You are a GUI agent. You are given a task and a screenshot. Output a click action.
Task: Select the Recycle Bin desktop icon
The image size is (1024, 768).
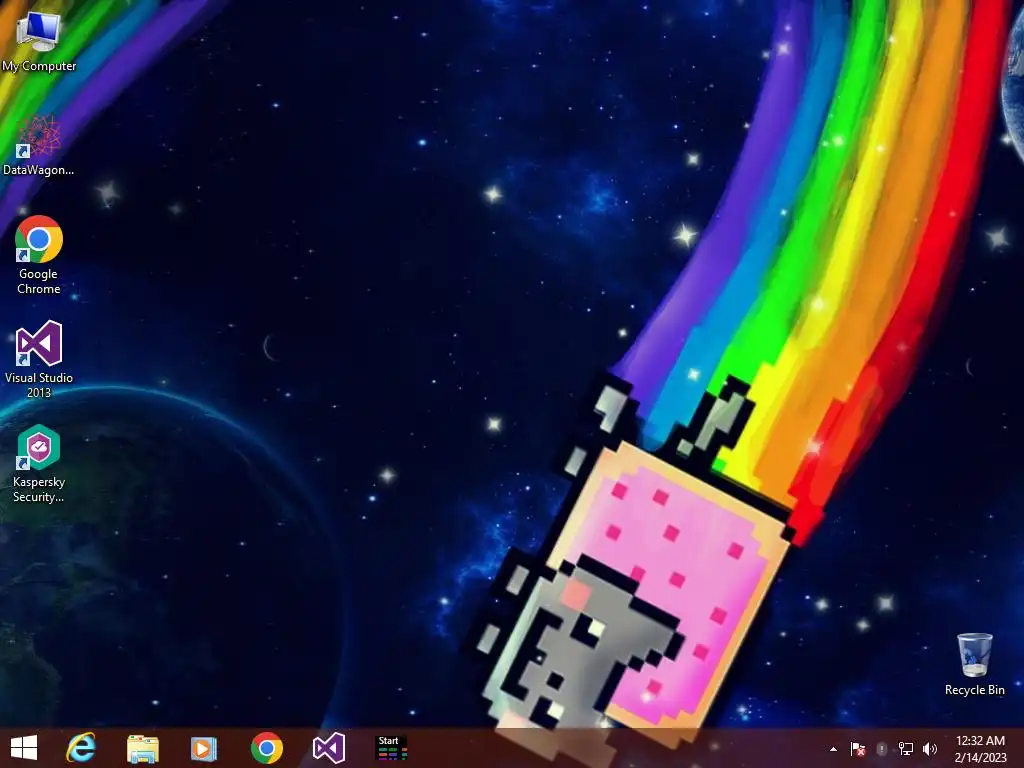pyautogui.click(x=974, y=664)
